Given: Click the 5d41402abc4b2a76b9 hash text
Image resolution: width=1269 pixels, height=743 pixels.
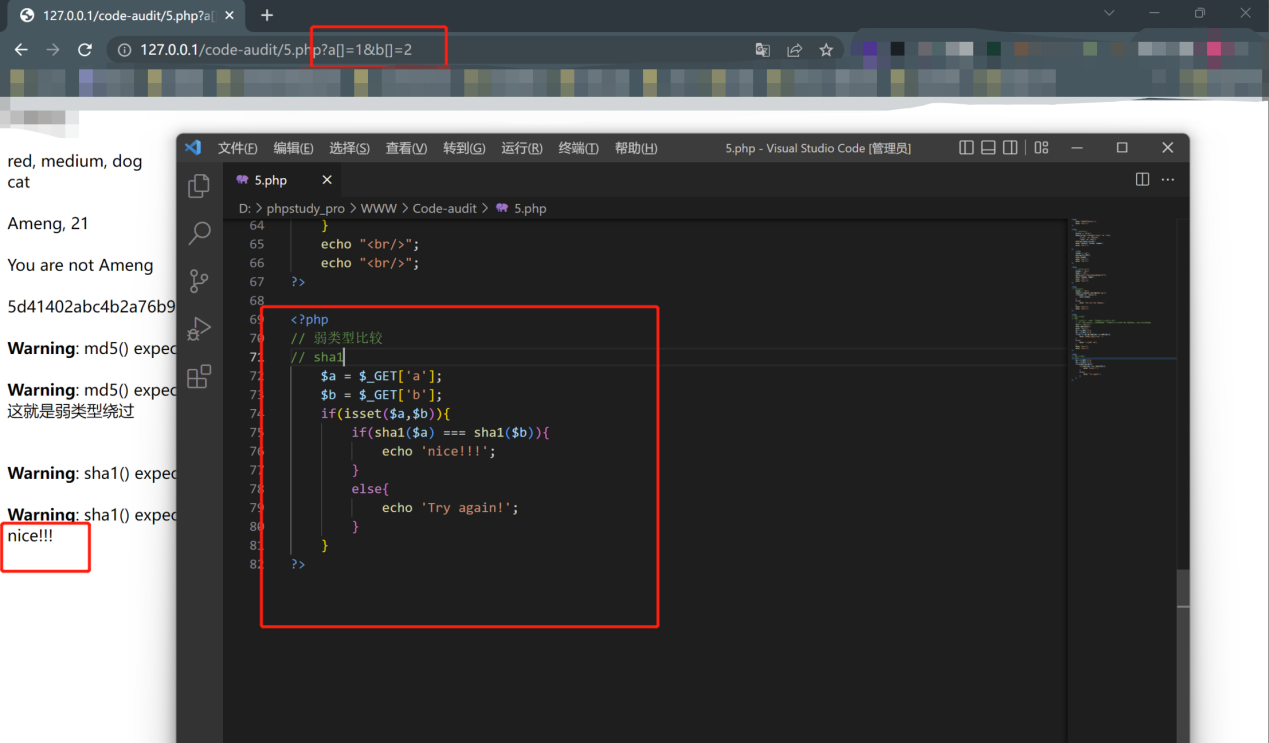Looking at the screenshot, I should [x=92, y=306].
